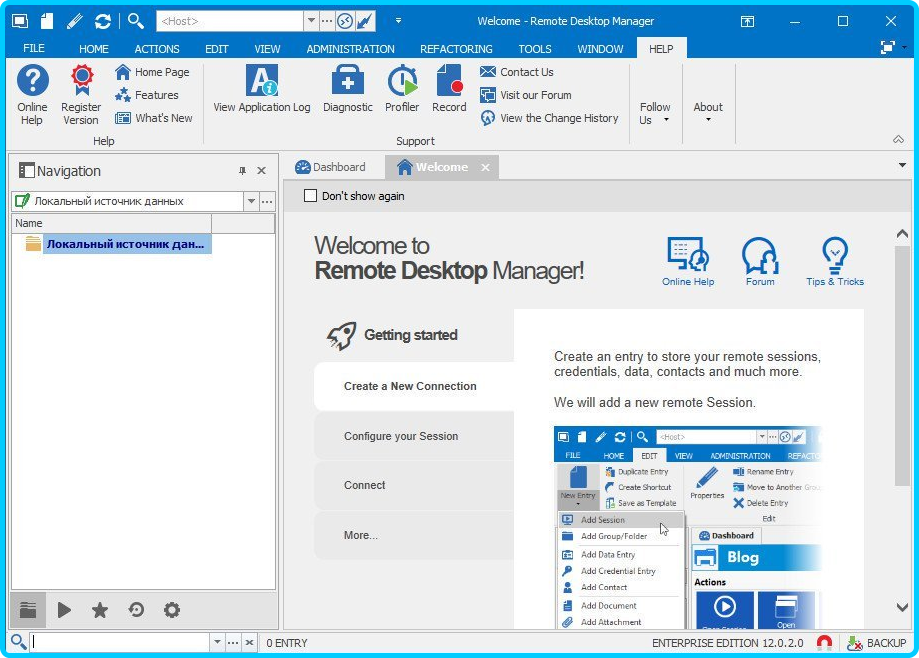Open the TOOLS ribbon tab

pos(535,49)
